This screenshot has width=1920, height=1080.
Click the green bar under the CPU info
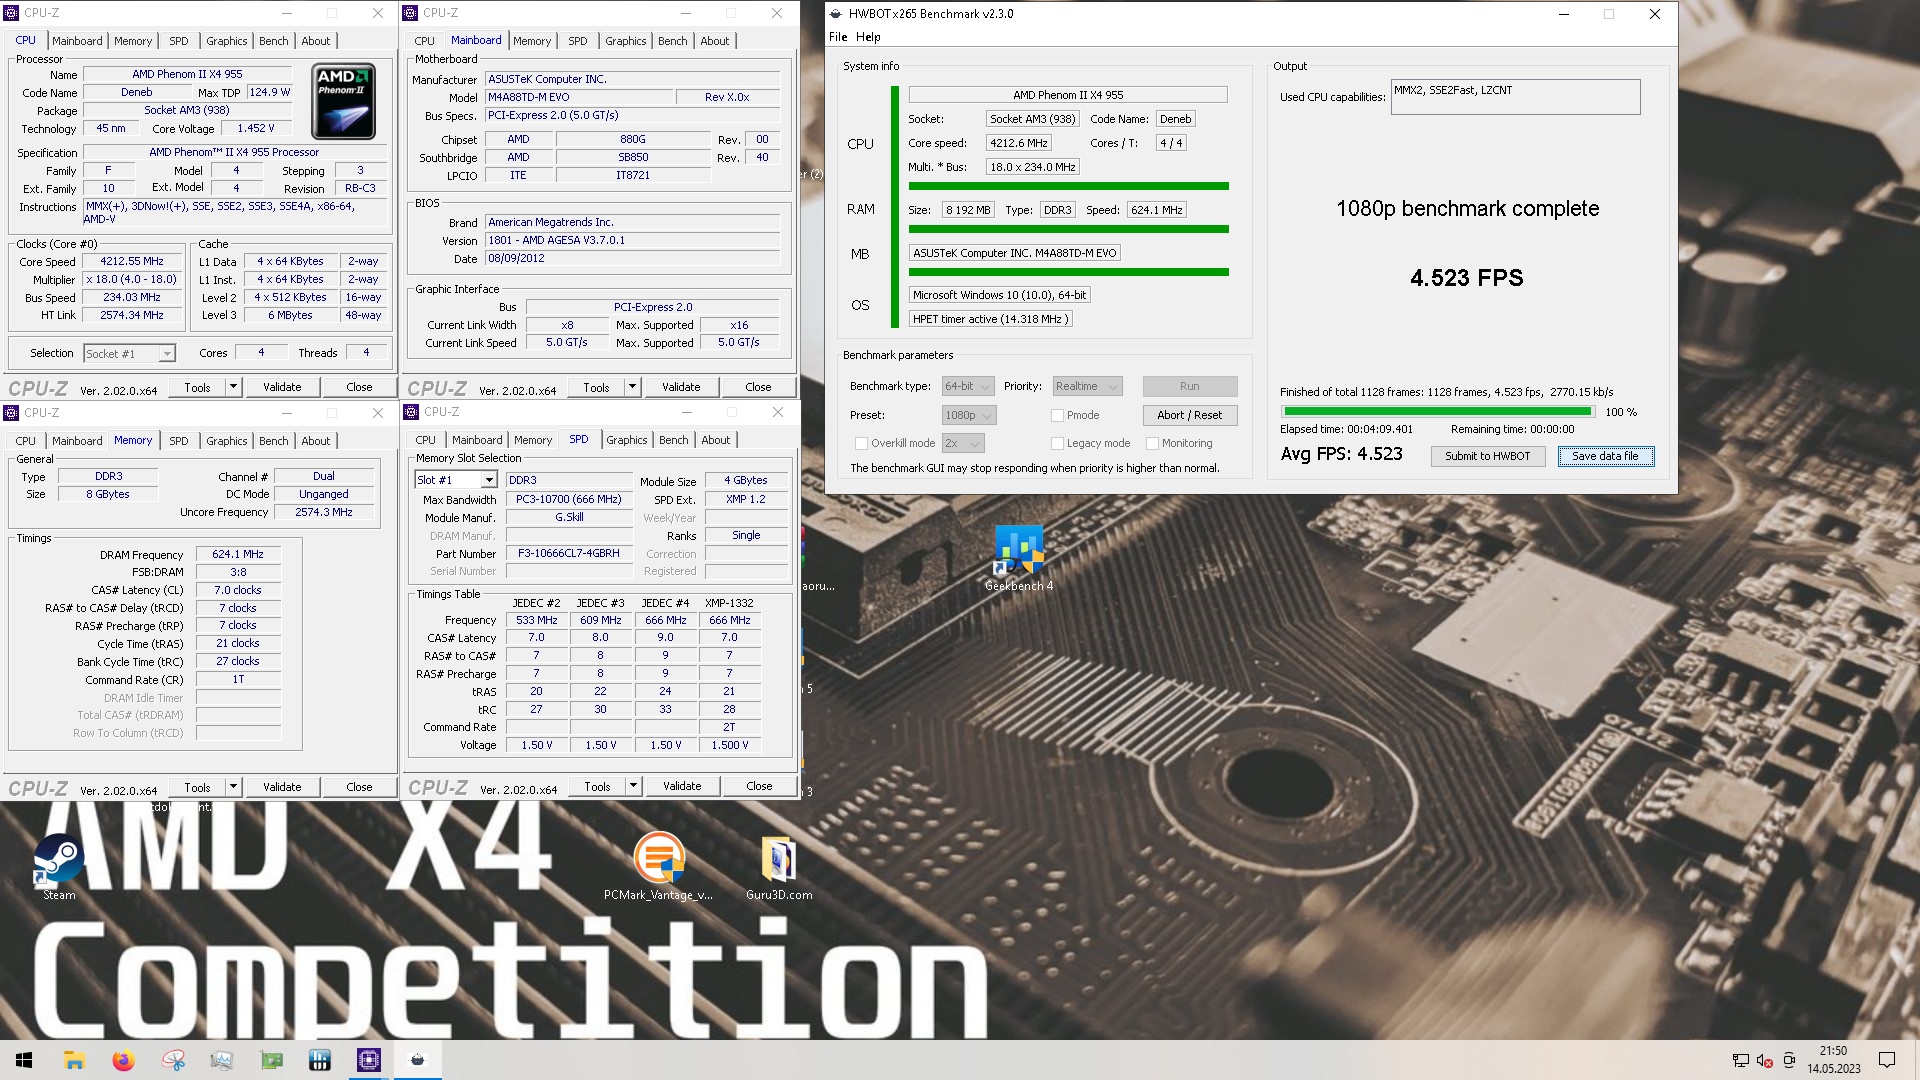[x=1068, y=186]
